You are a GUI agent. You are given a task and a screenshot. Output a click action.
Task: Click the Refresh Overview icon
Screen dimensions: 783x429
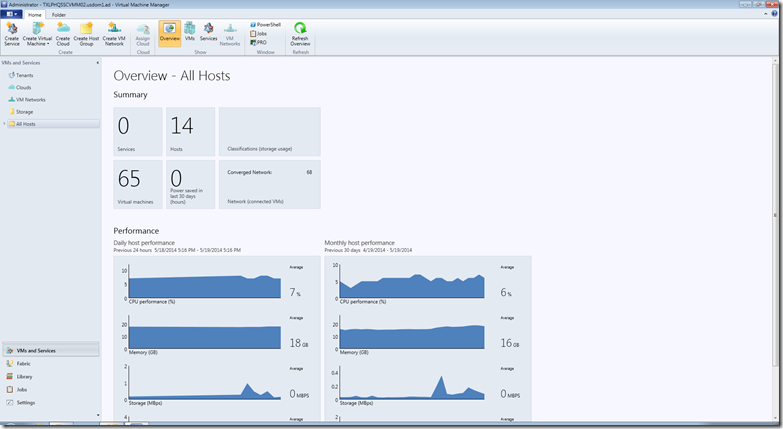(300, 34)
